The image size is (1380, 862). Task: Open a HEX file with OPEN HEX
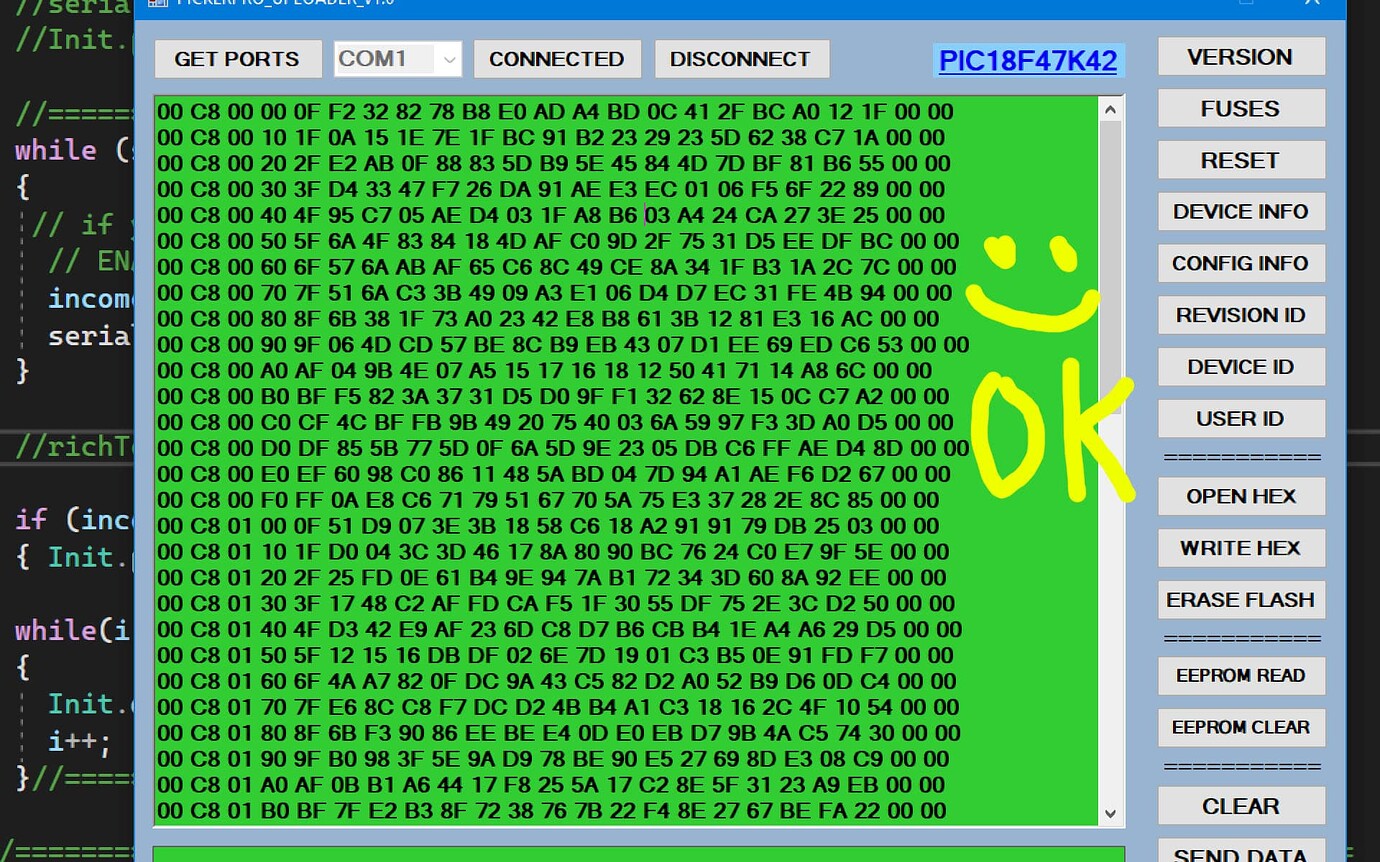point(1241,496)
